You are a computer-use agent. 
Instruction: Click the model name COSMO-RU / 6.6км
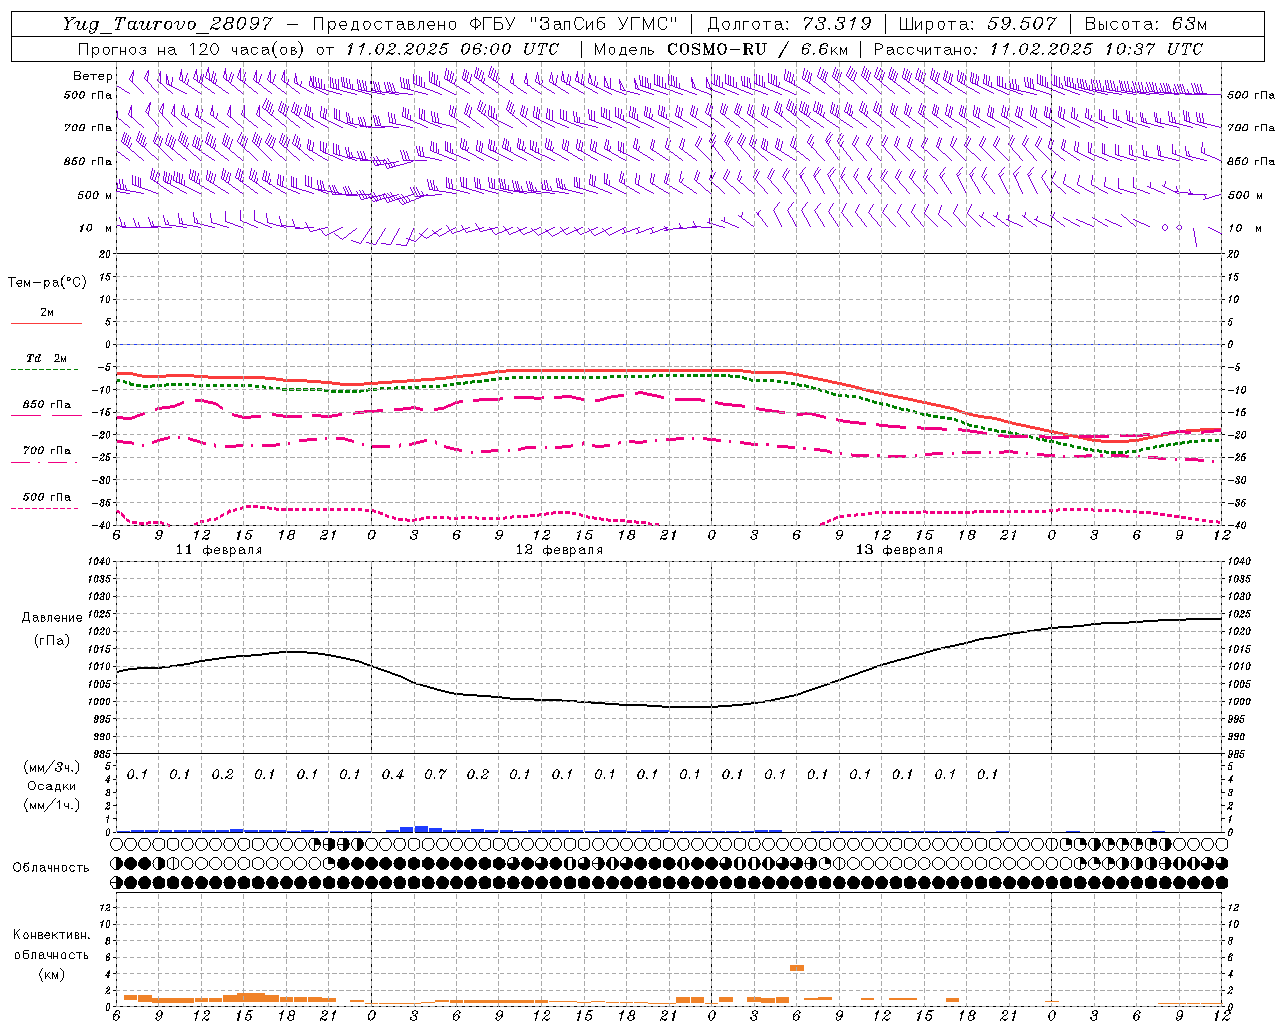pos(758,49)
